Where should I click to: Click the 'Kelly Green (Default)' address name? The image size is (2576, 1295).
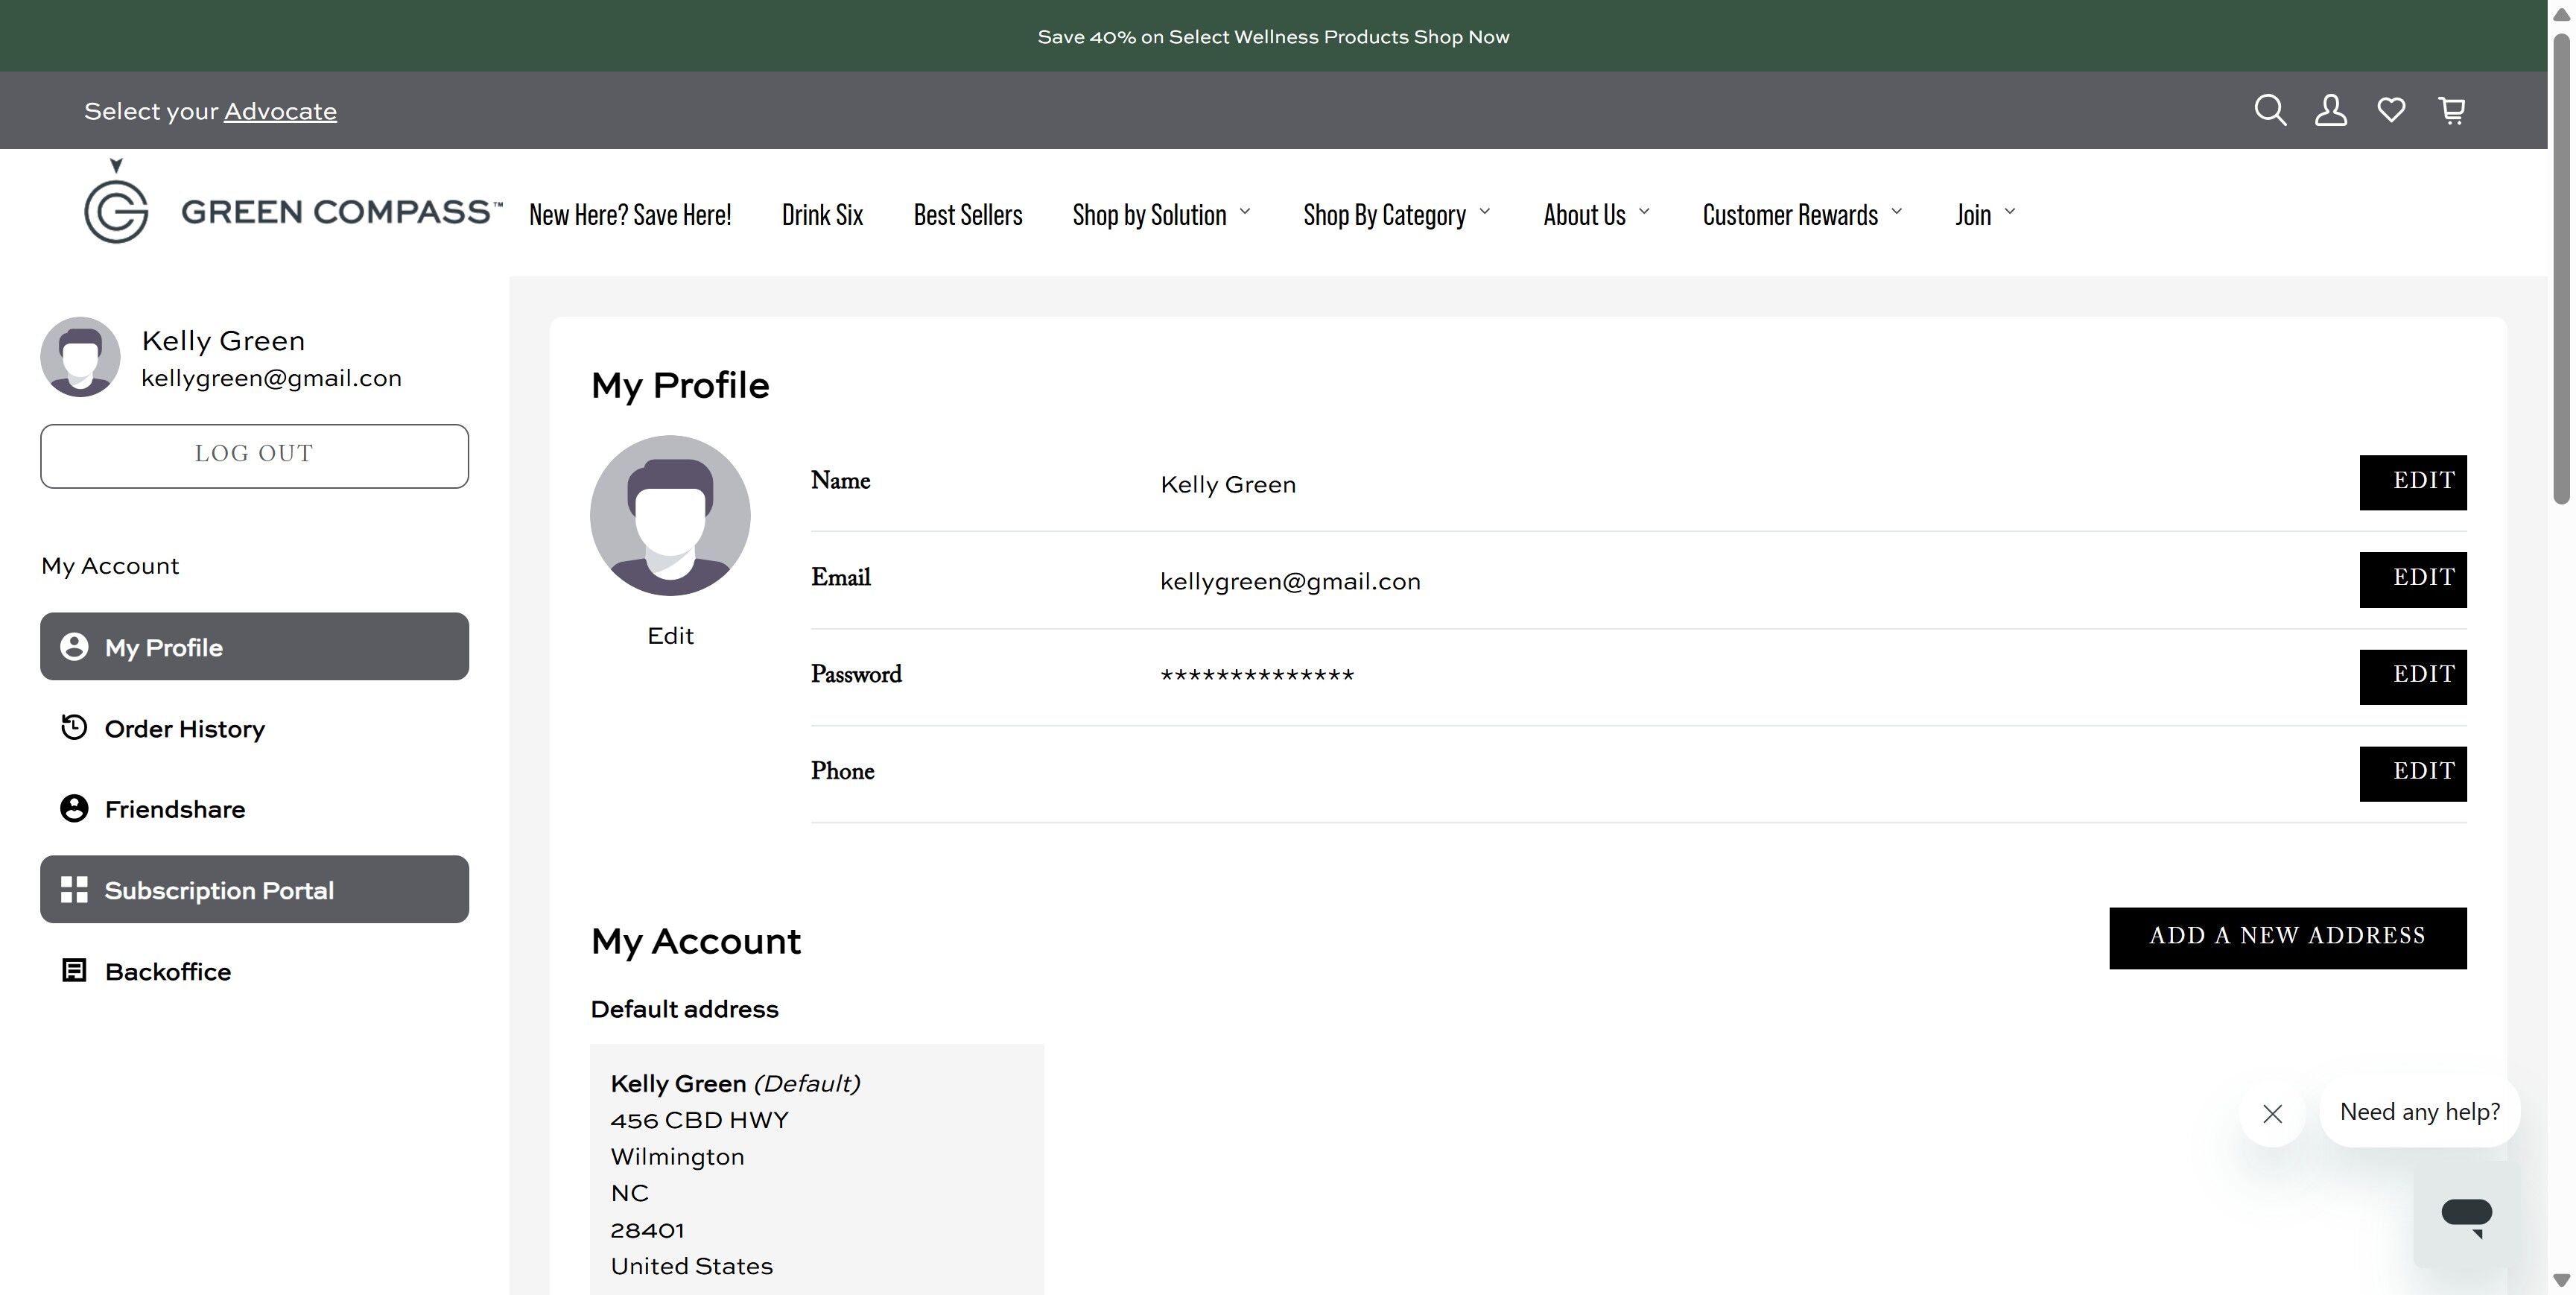click(x=735, y=1084)
